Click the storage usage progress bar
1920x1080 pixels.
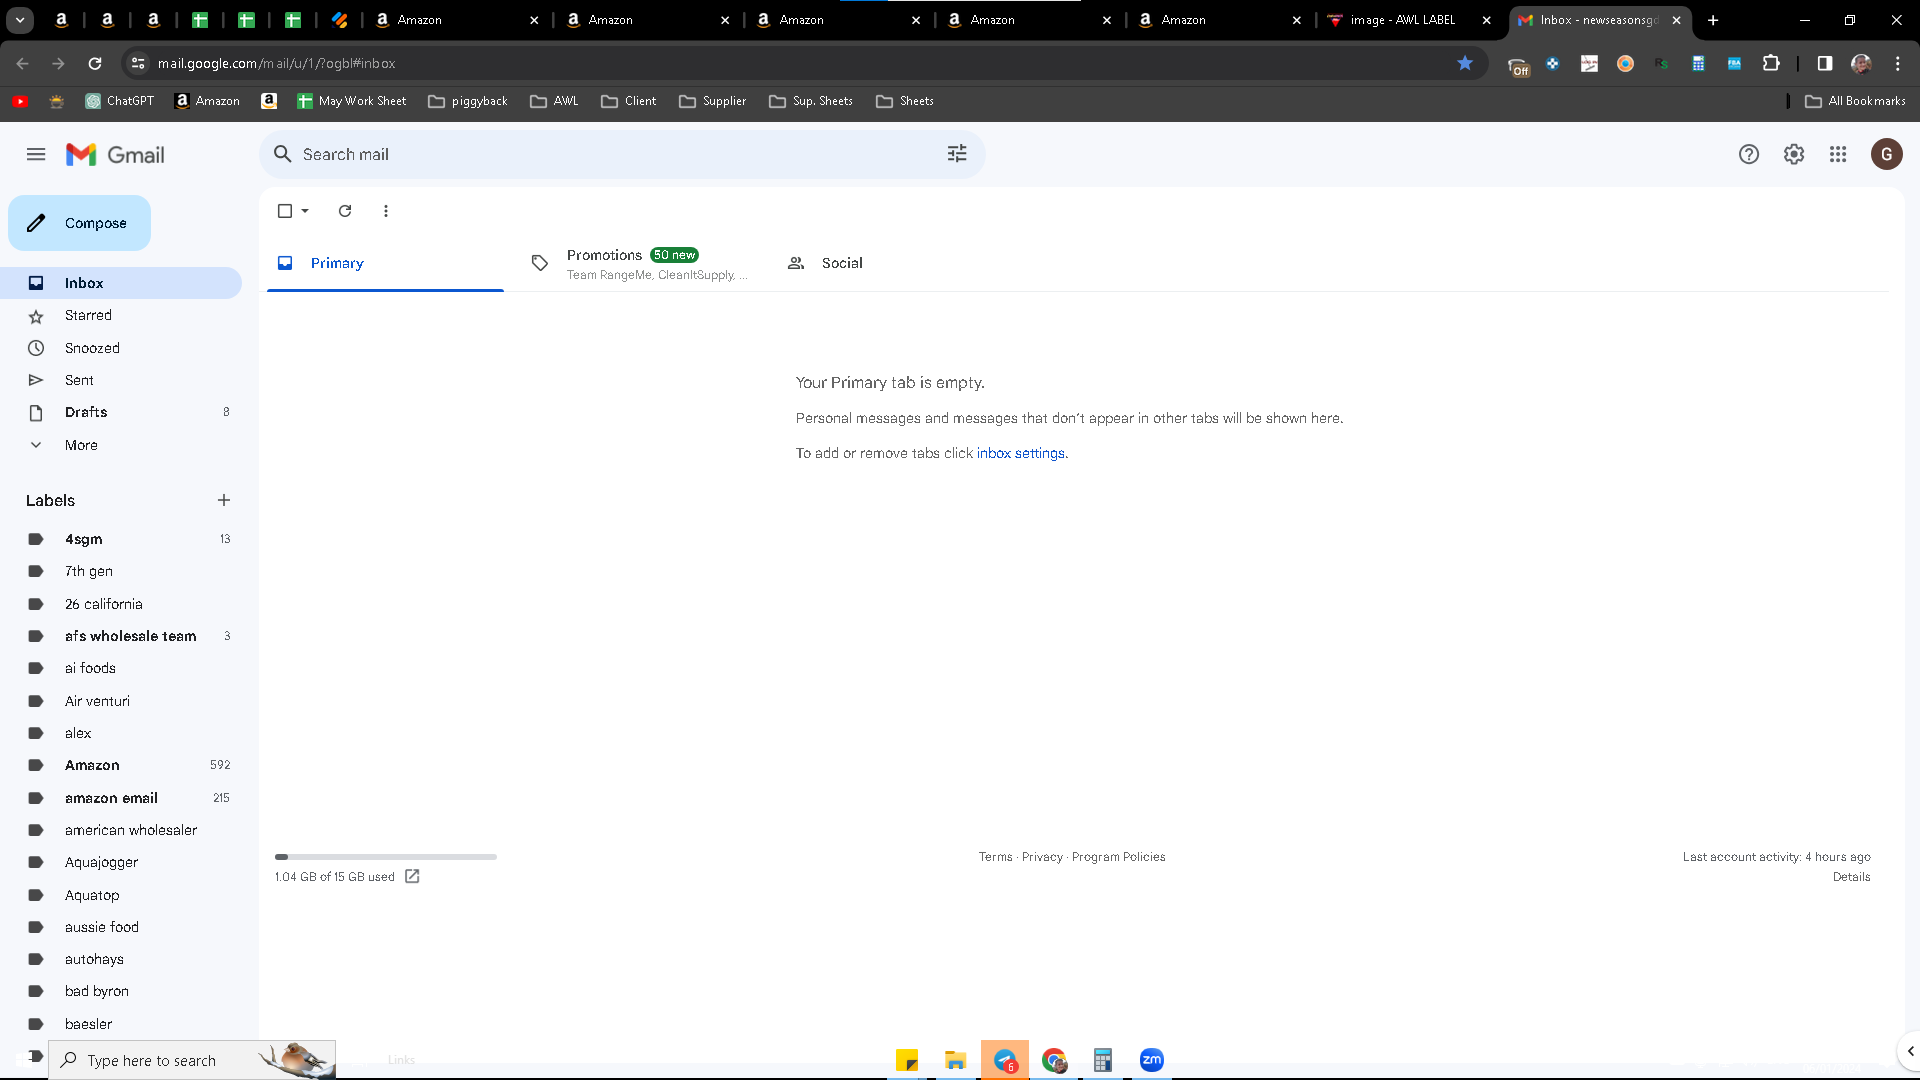click(x=386, y=857)
